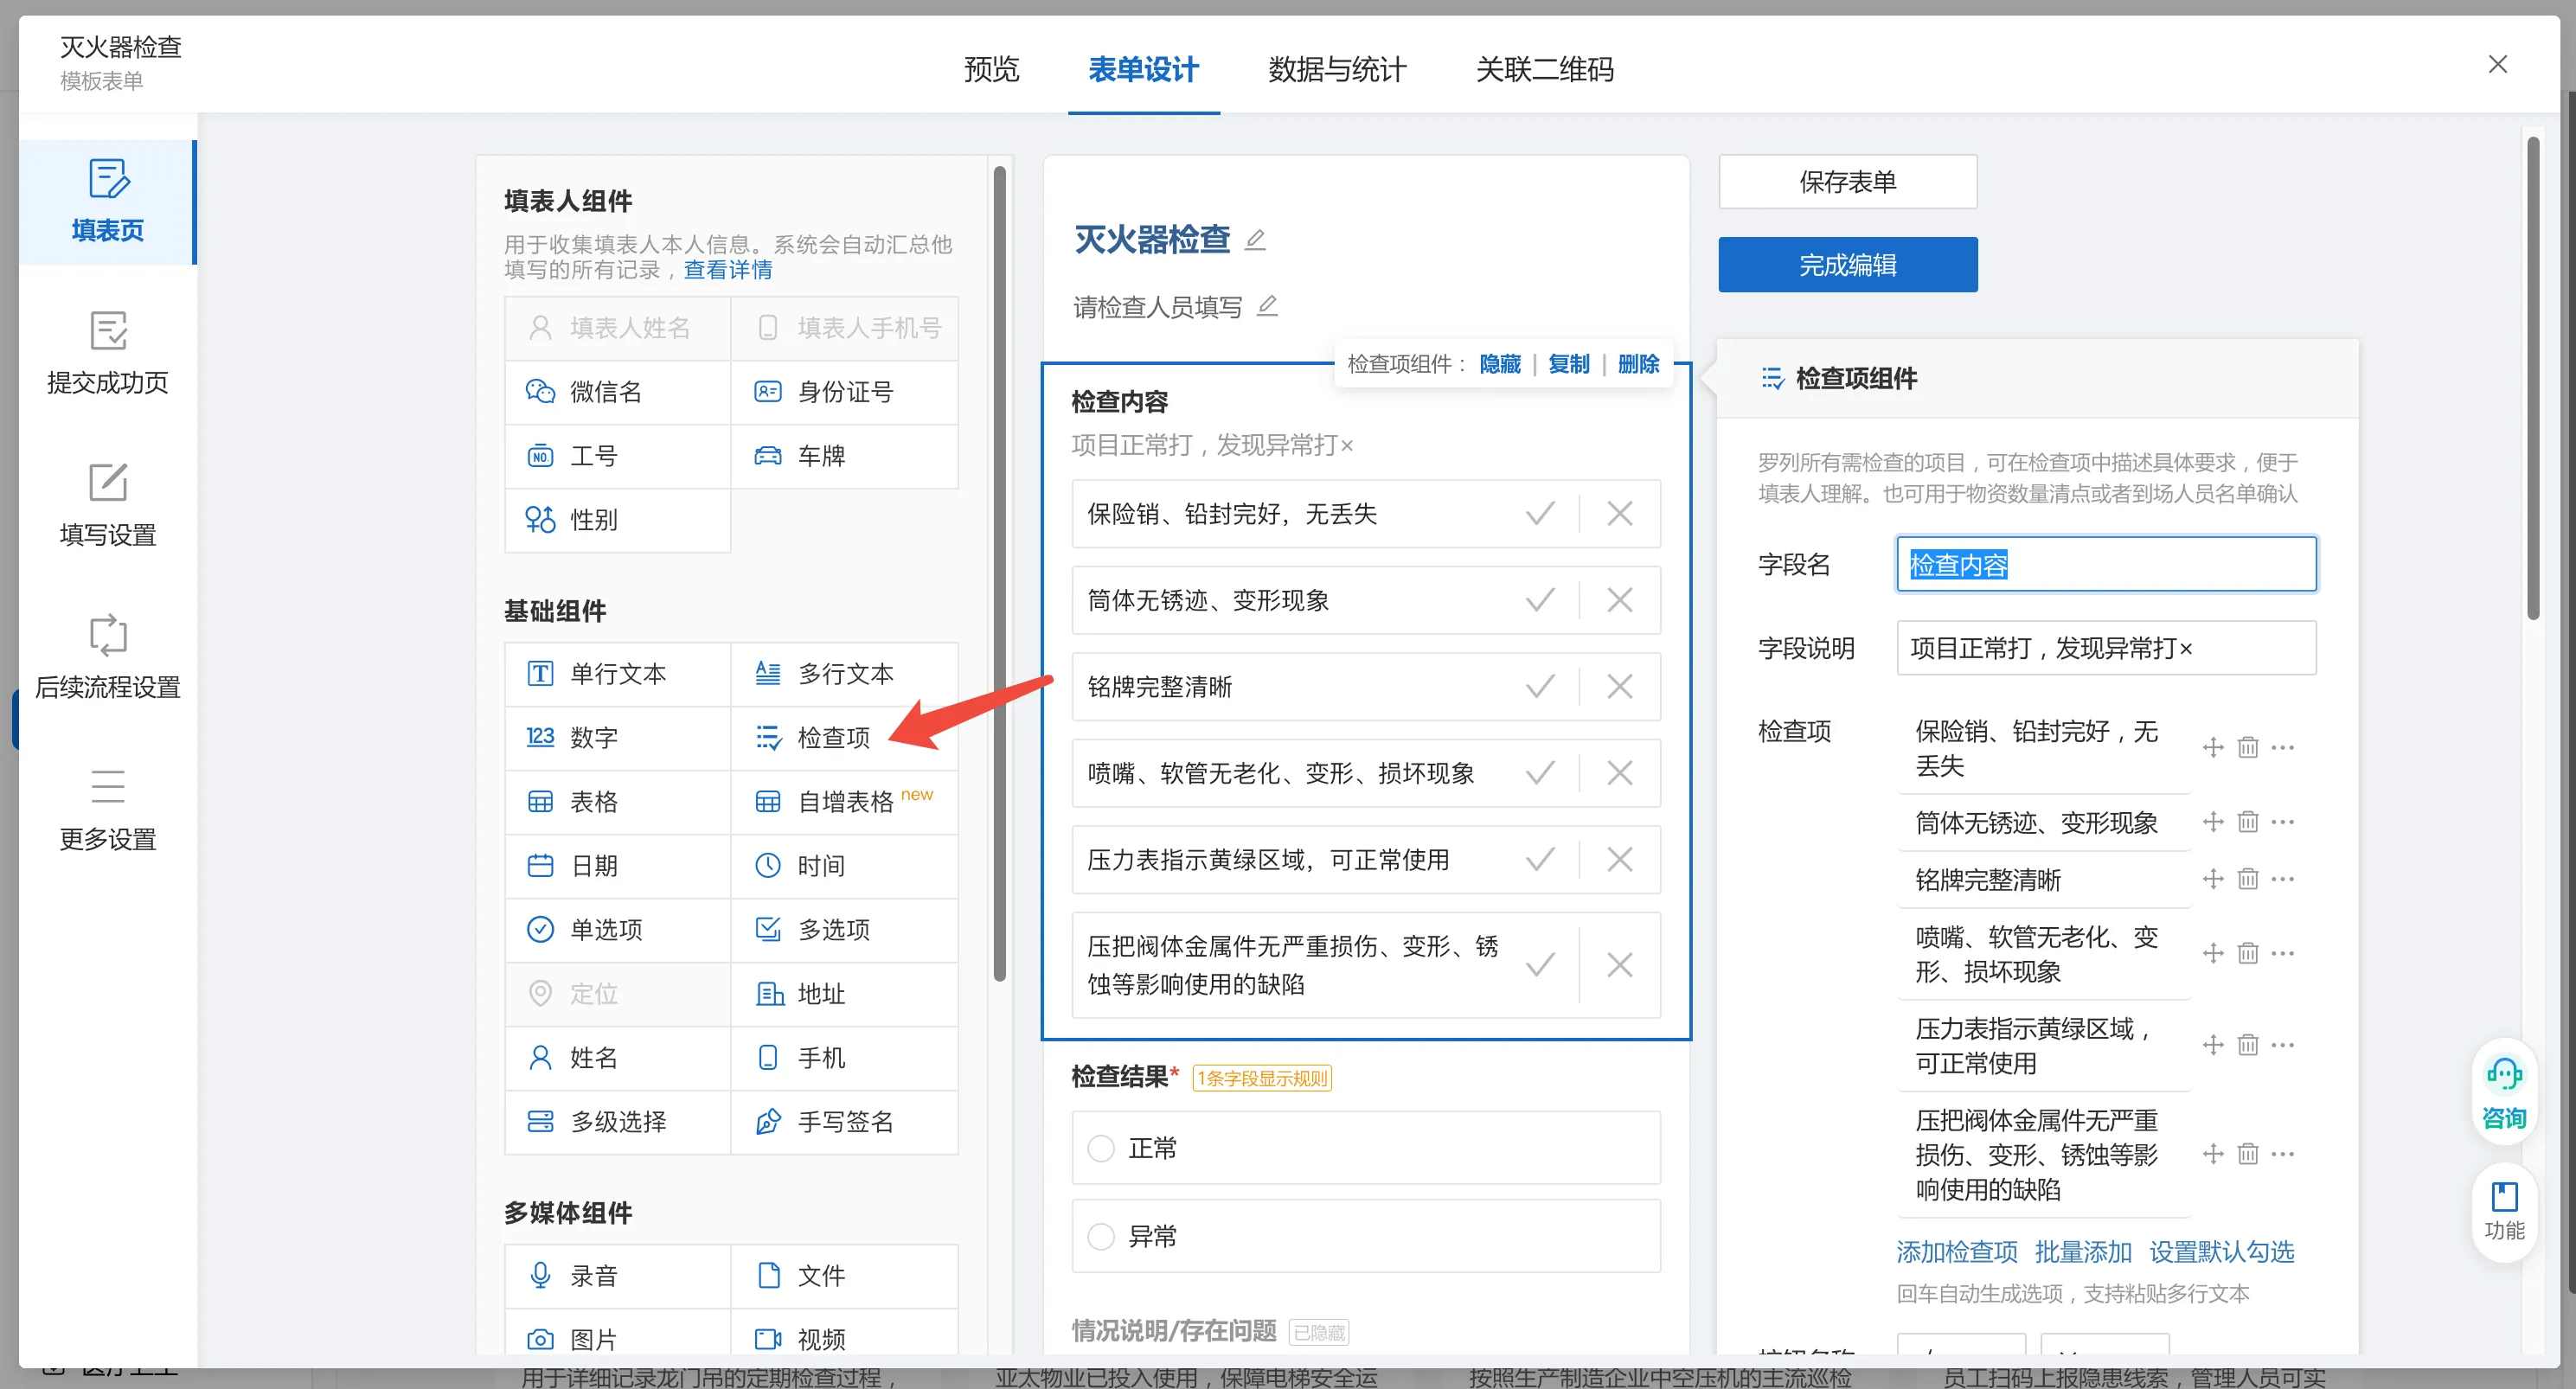Mark 铭牌完整清晰 with the cross
This screenshot has height=1389, width=2576.
click(1619, 686)
